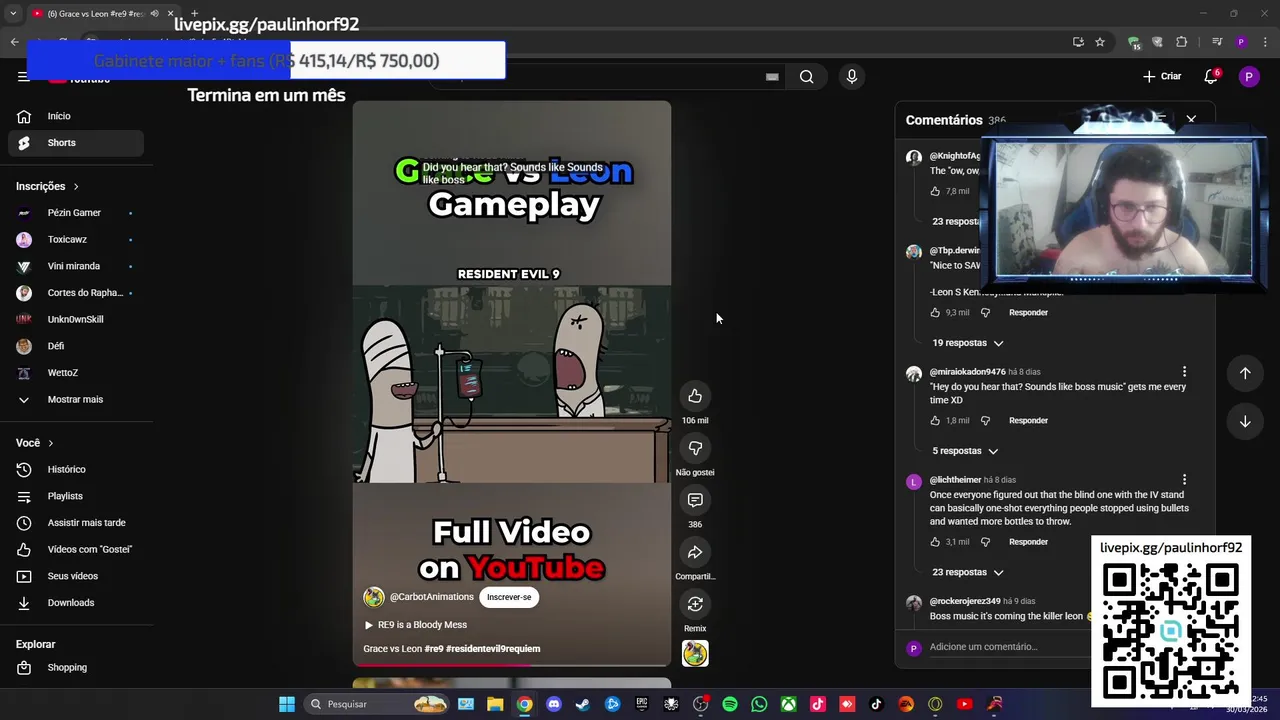Screen dimensions: 1280x720
Task: Open comments button showing 386
Action: tap(695, 500)
